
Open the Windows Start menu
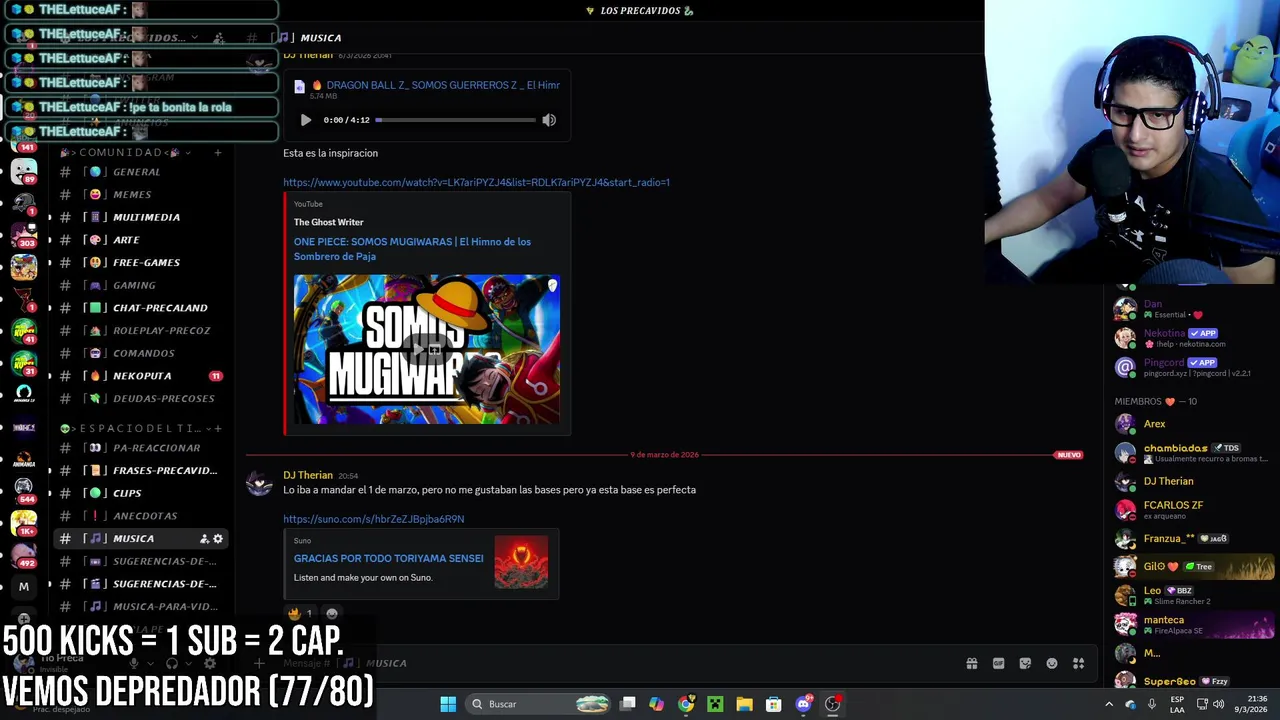(448, 704)
